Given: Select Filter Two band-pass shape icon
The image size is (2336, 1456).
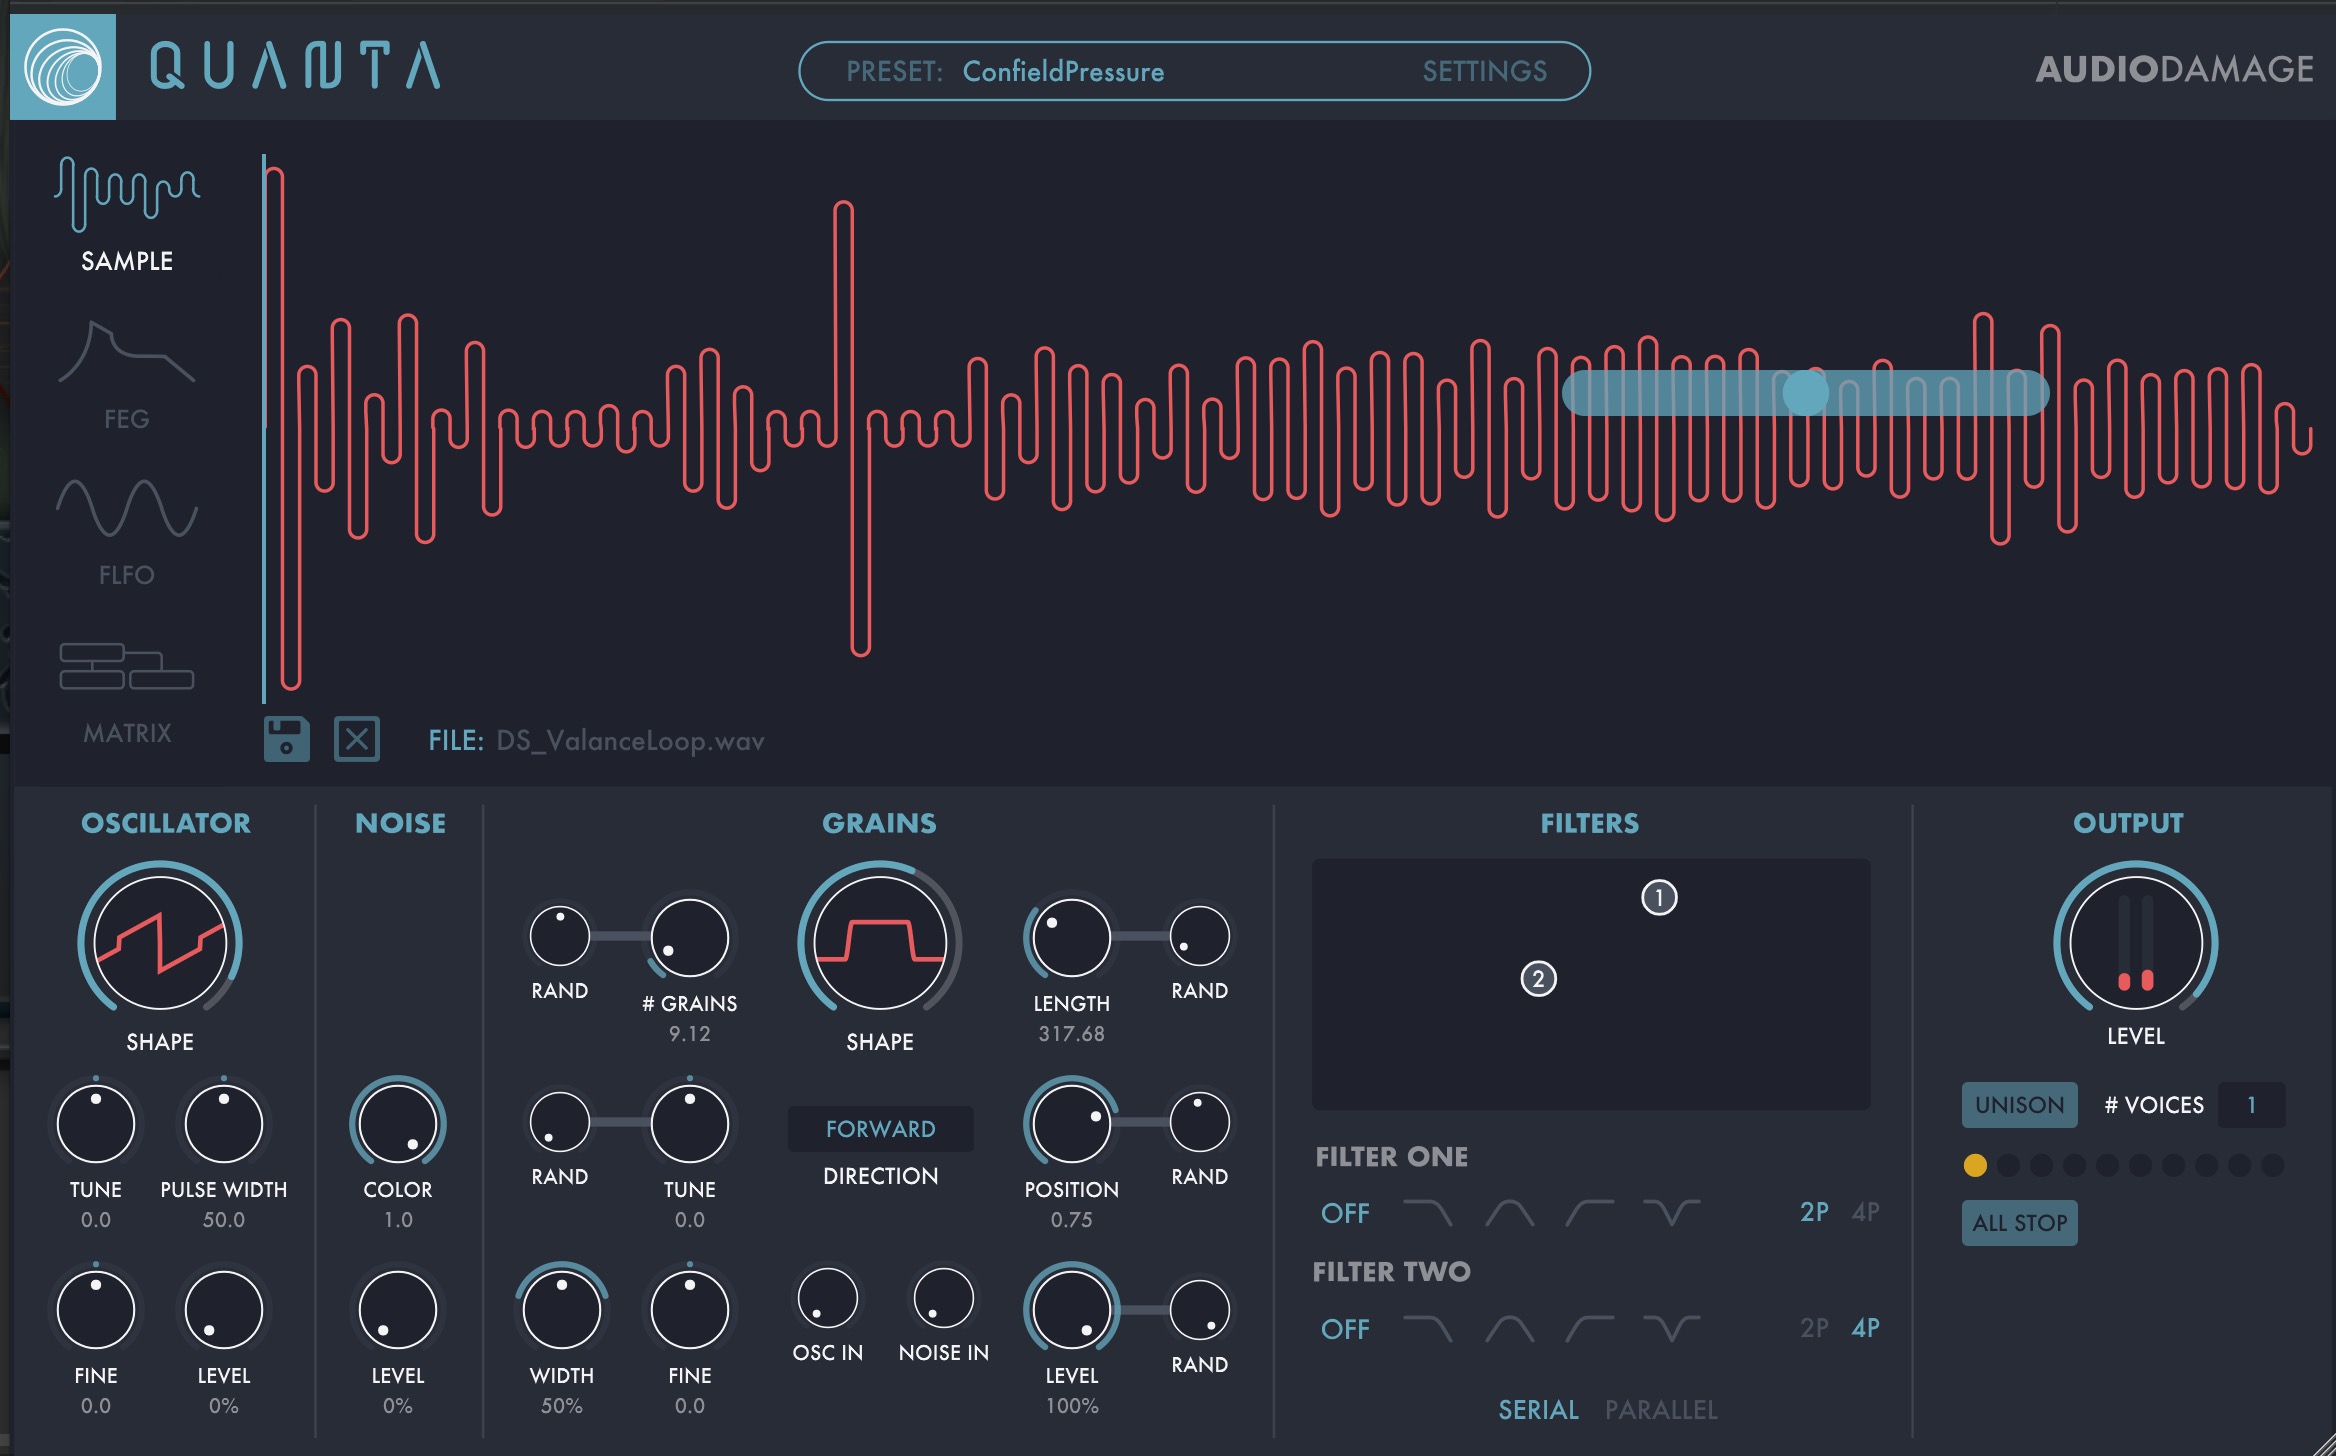Looking at the screenshot, I should (1509, 1329).
